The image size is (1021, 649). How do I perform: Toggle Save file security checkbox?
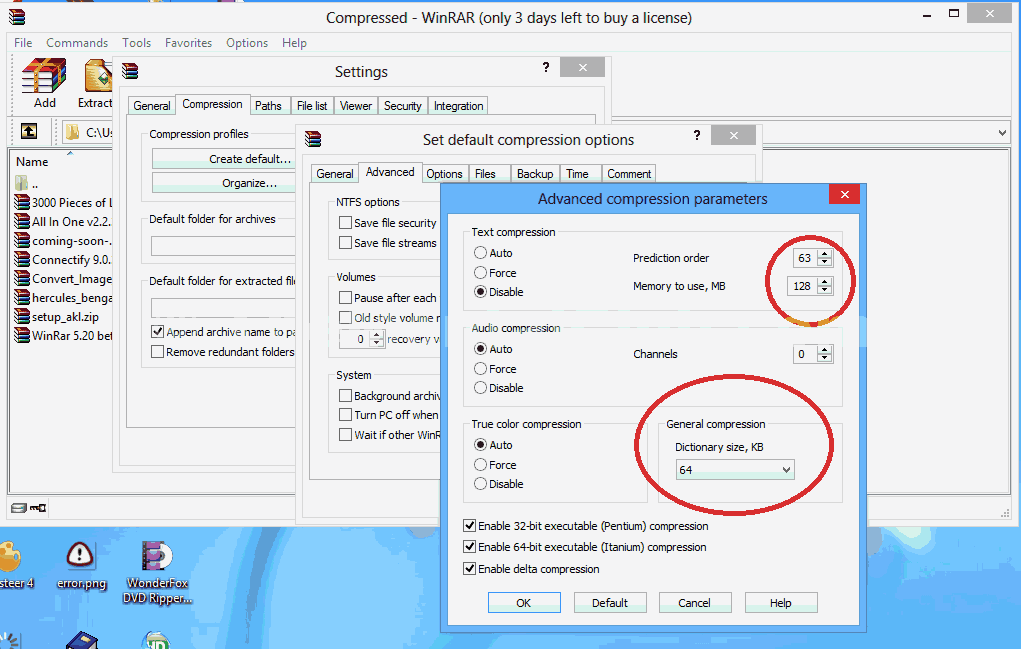[346, 223]
